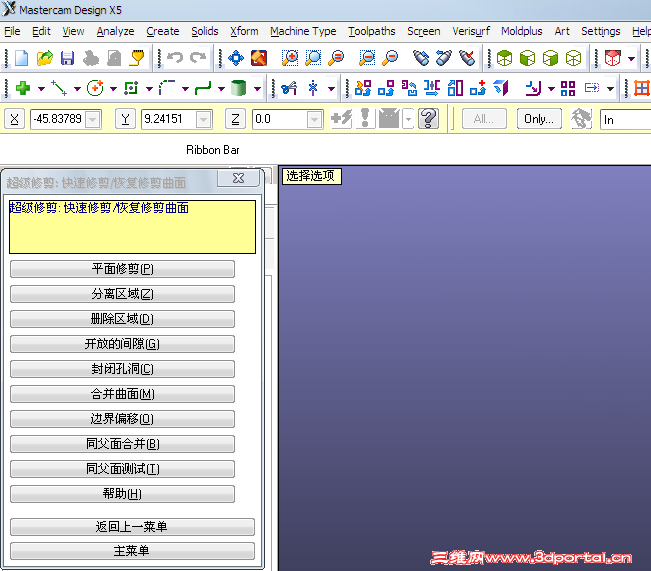This screenshot has width=651, height=571.
Task: Close the 超级修剪 dialog panel
Action: coord(238,178)
